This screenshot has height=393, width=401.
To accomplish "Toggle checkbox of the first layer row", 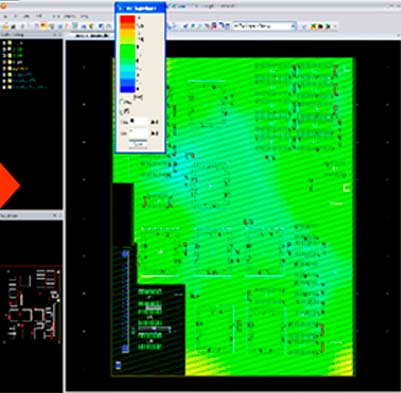I will [4, 43].
